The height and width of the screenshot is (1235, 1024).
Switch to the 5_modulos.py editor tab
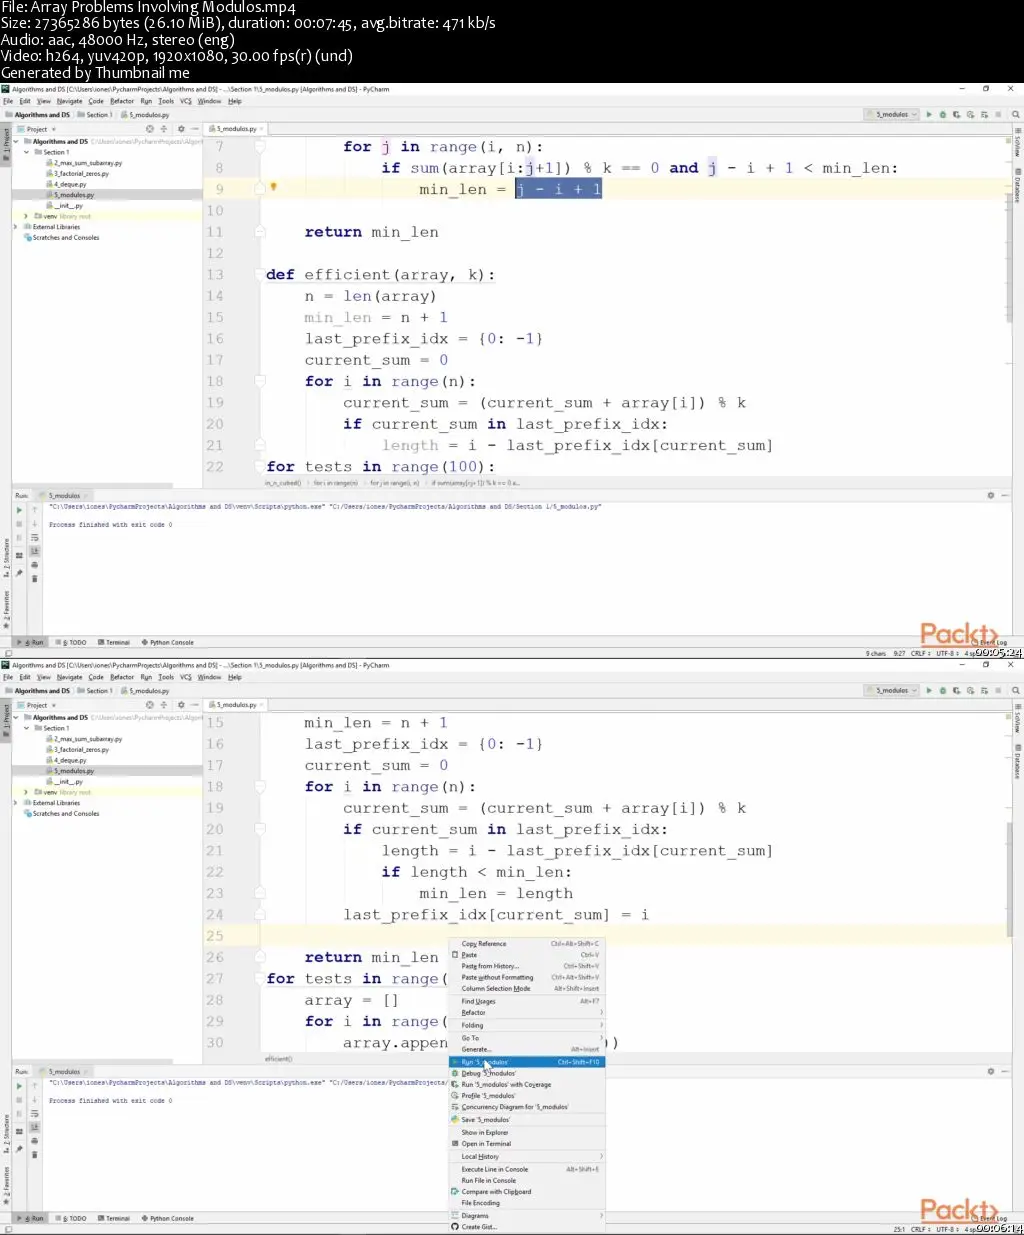235,128
